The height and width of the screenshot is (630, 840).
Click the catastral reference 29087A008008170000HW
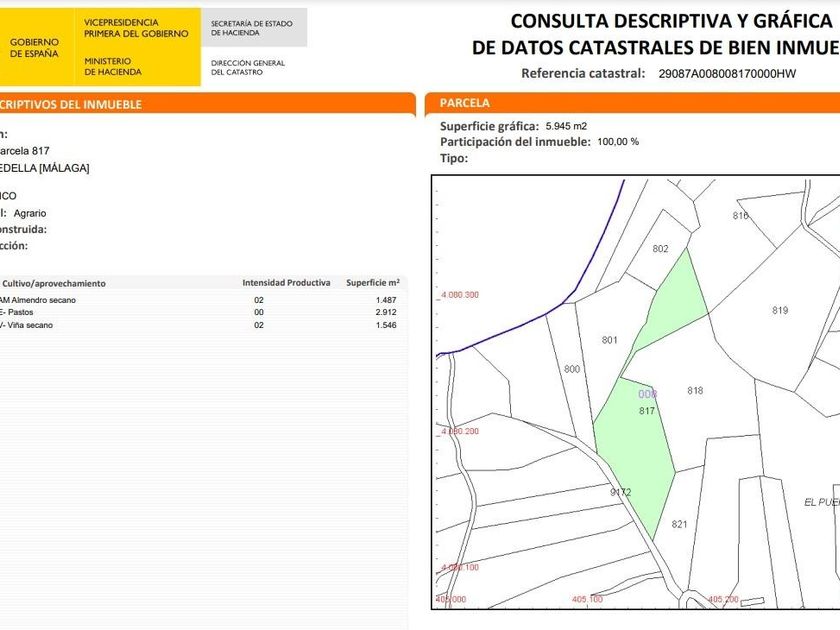tap(727, 74)
